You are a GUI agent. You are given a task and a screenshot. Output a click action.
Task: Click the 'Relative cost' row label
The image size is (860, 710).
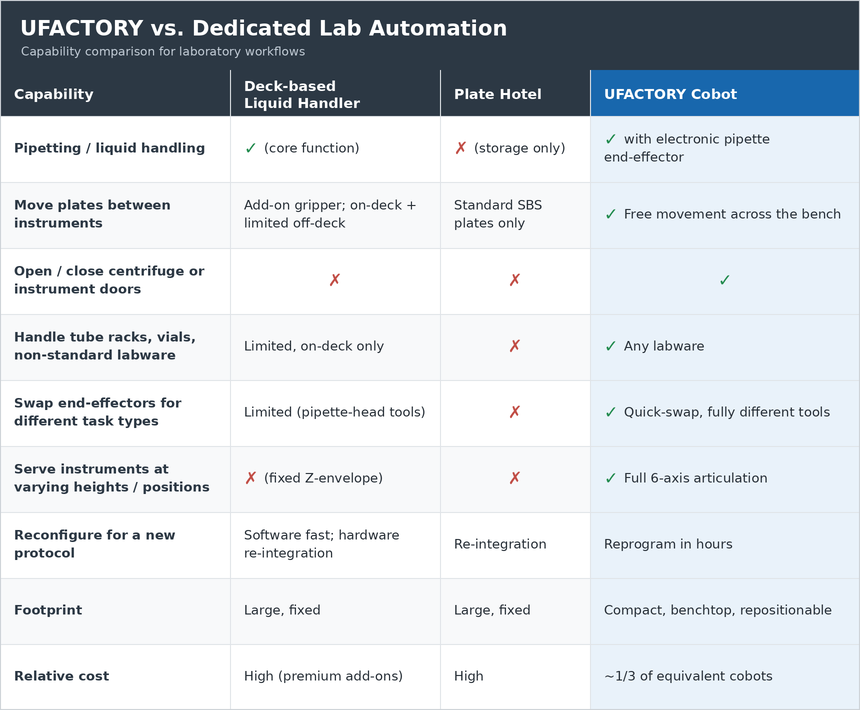coord(61,676)
